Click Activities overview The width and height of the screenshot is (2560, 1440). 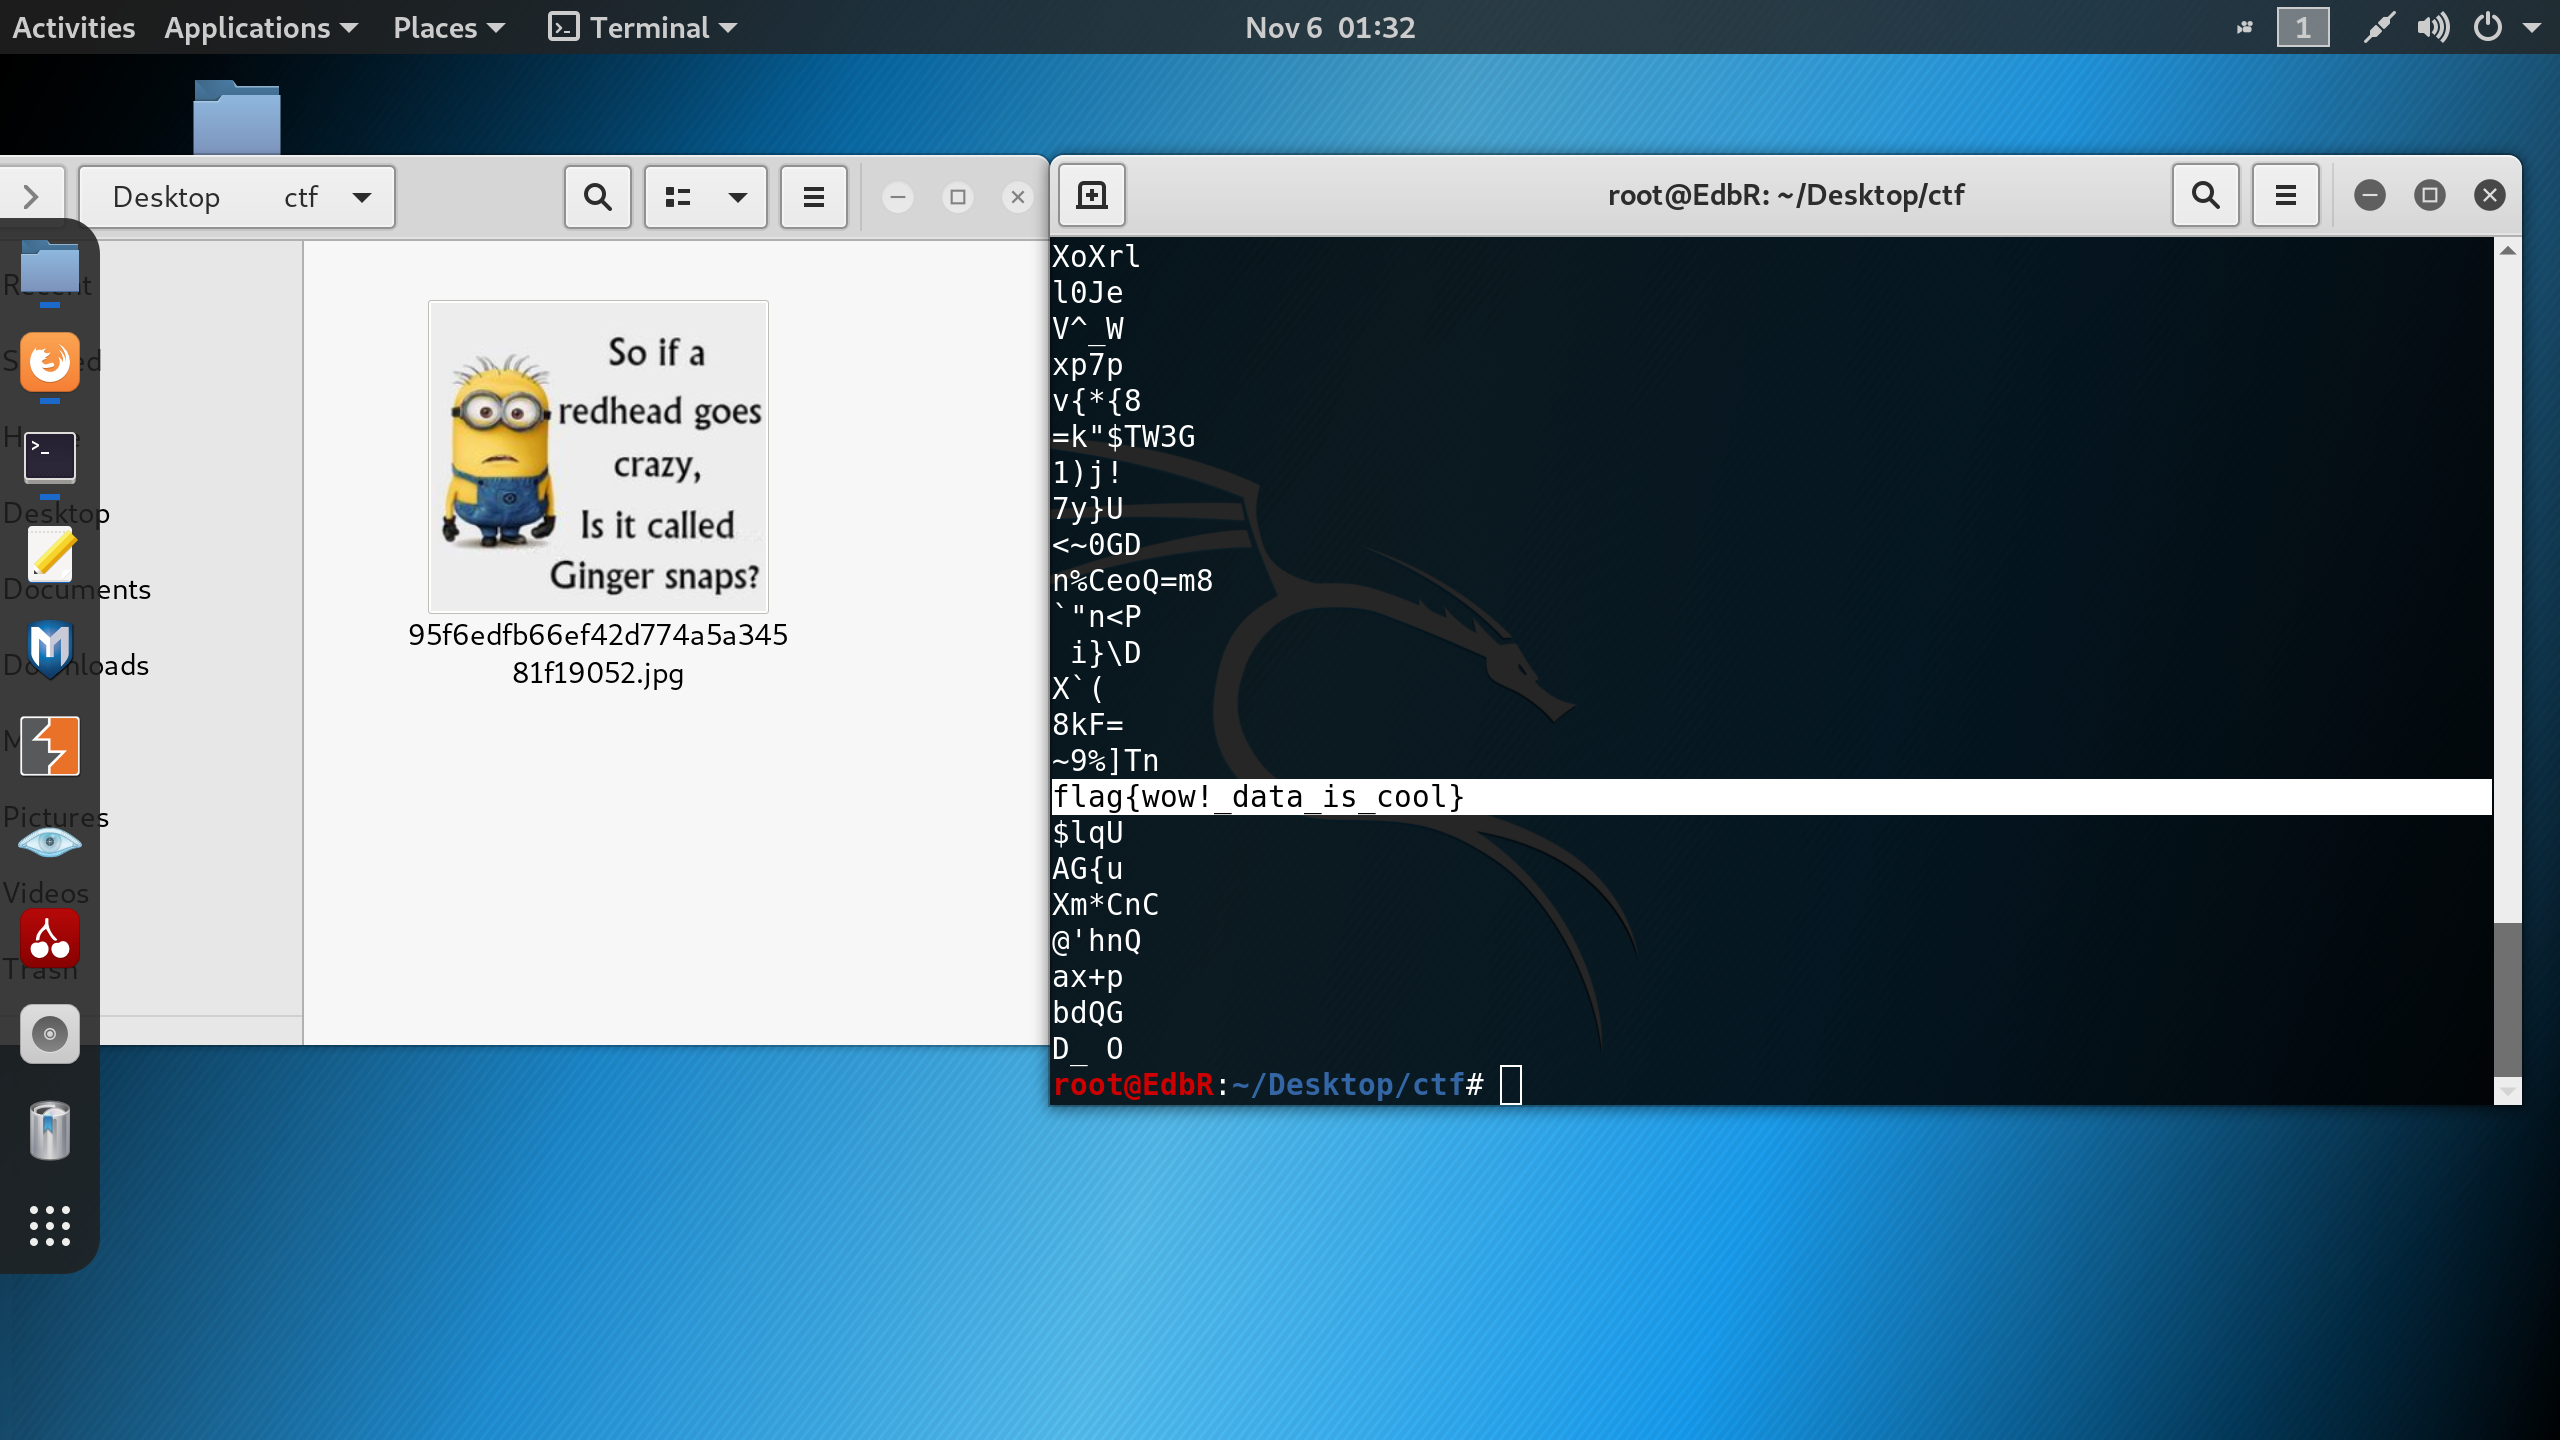(x=73, y=27)
